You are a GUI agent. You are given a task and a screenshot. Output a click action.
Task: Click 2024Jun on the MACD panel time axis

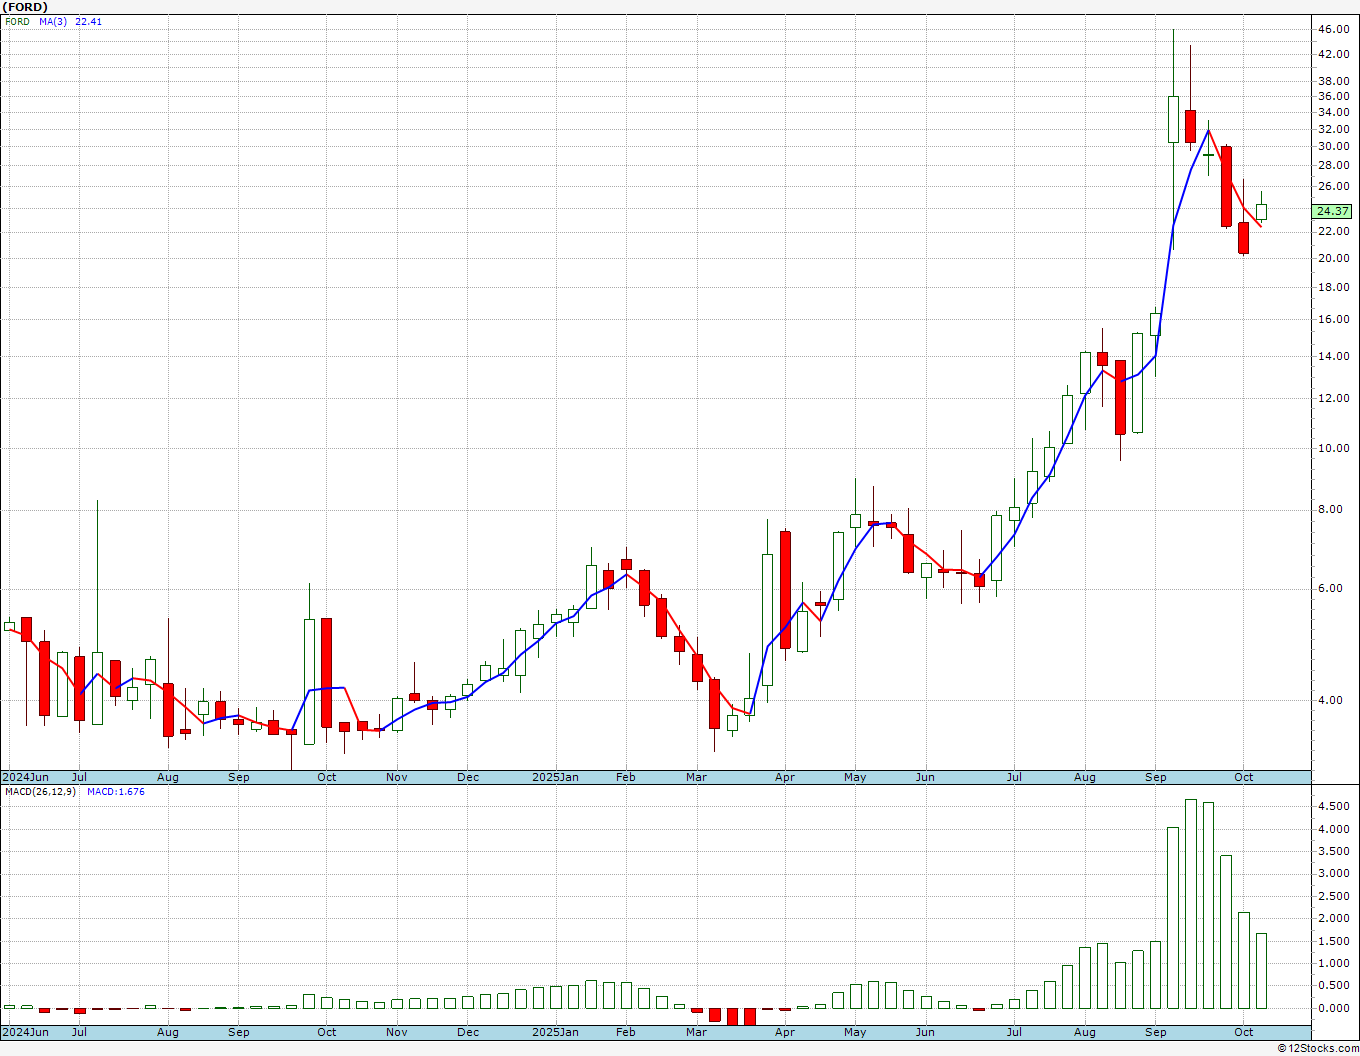click(25, 1032)
